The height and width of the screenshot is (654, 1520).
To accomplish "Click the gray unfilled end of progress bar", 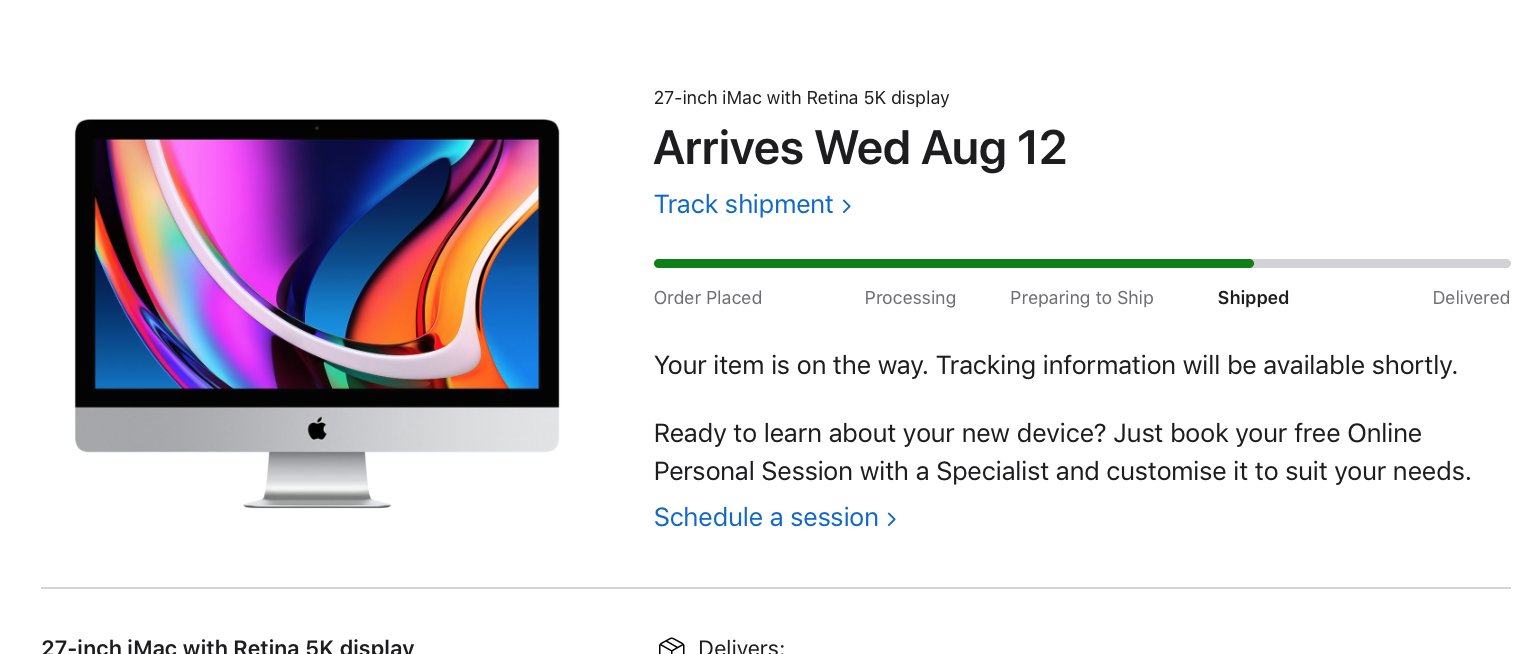I will [x=1382, y=264].
